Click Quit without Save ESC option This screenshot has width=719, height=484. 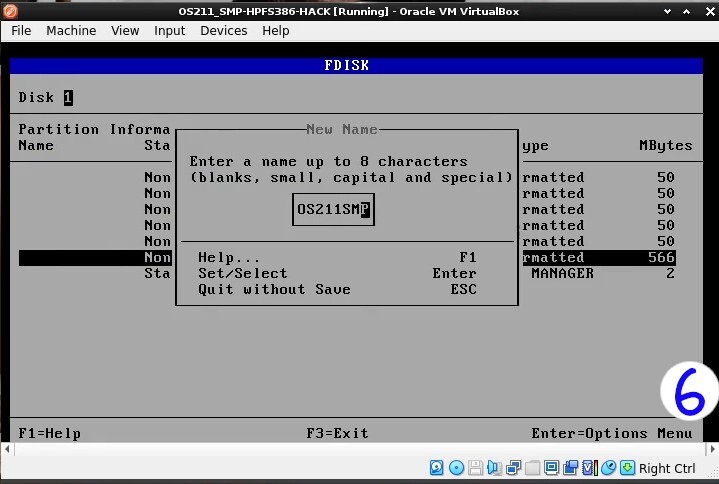[337, 290]
